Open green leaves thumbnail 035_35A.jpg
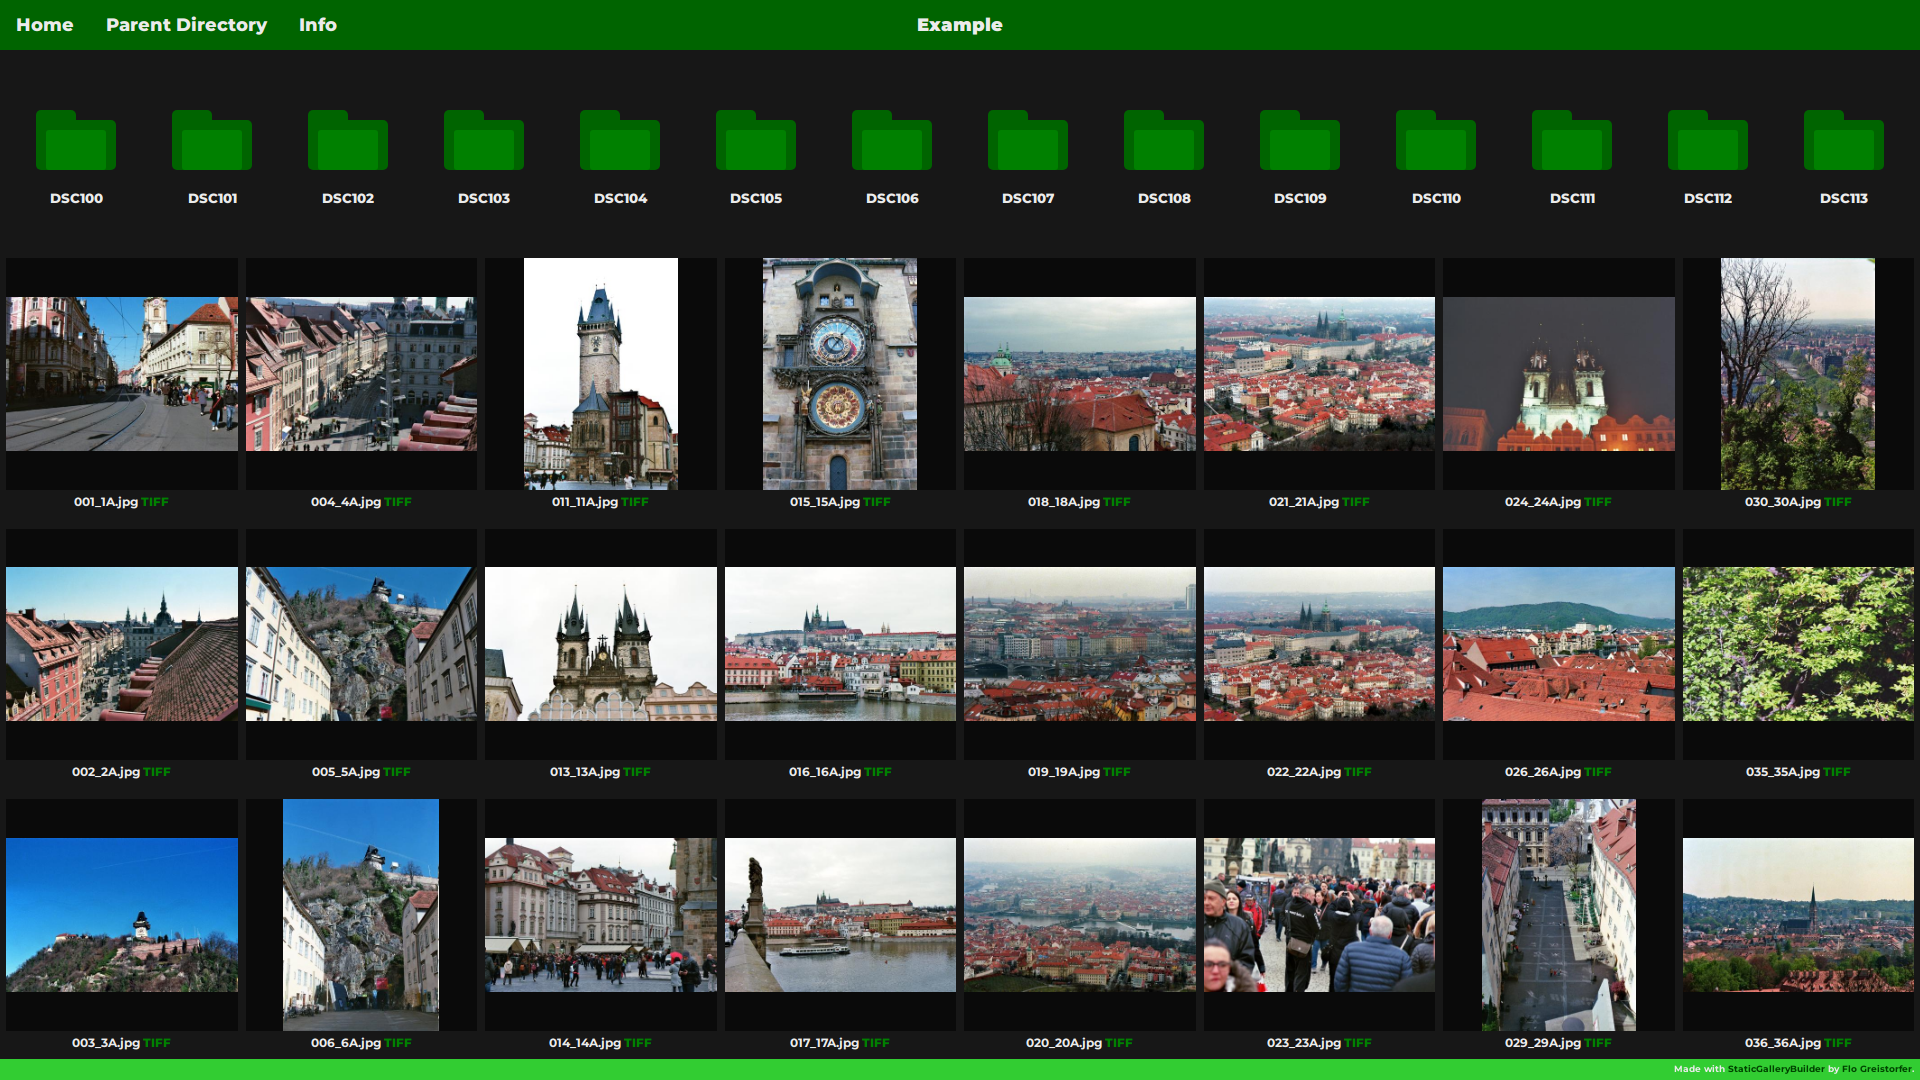This screenshot has width=1920, height=1080. pos(1797,644)
